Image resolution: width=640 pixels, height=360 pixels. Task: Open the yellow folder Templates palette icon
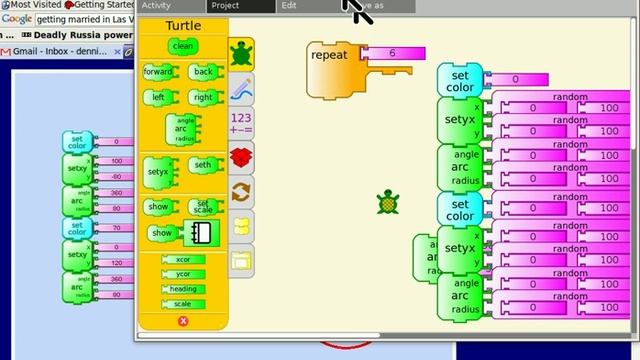pyautogui.click(x=241, y=260)
